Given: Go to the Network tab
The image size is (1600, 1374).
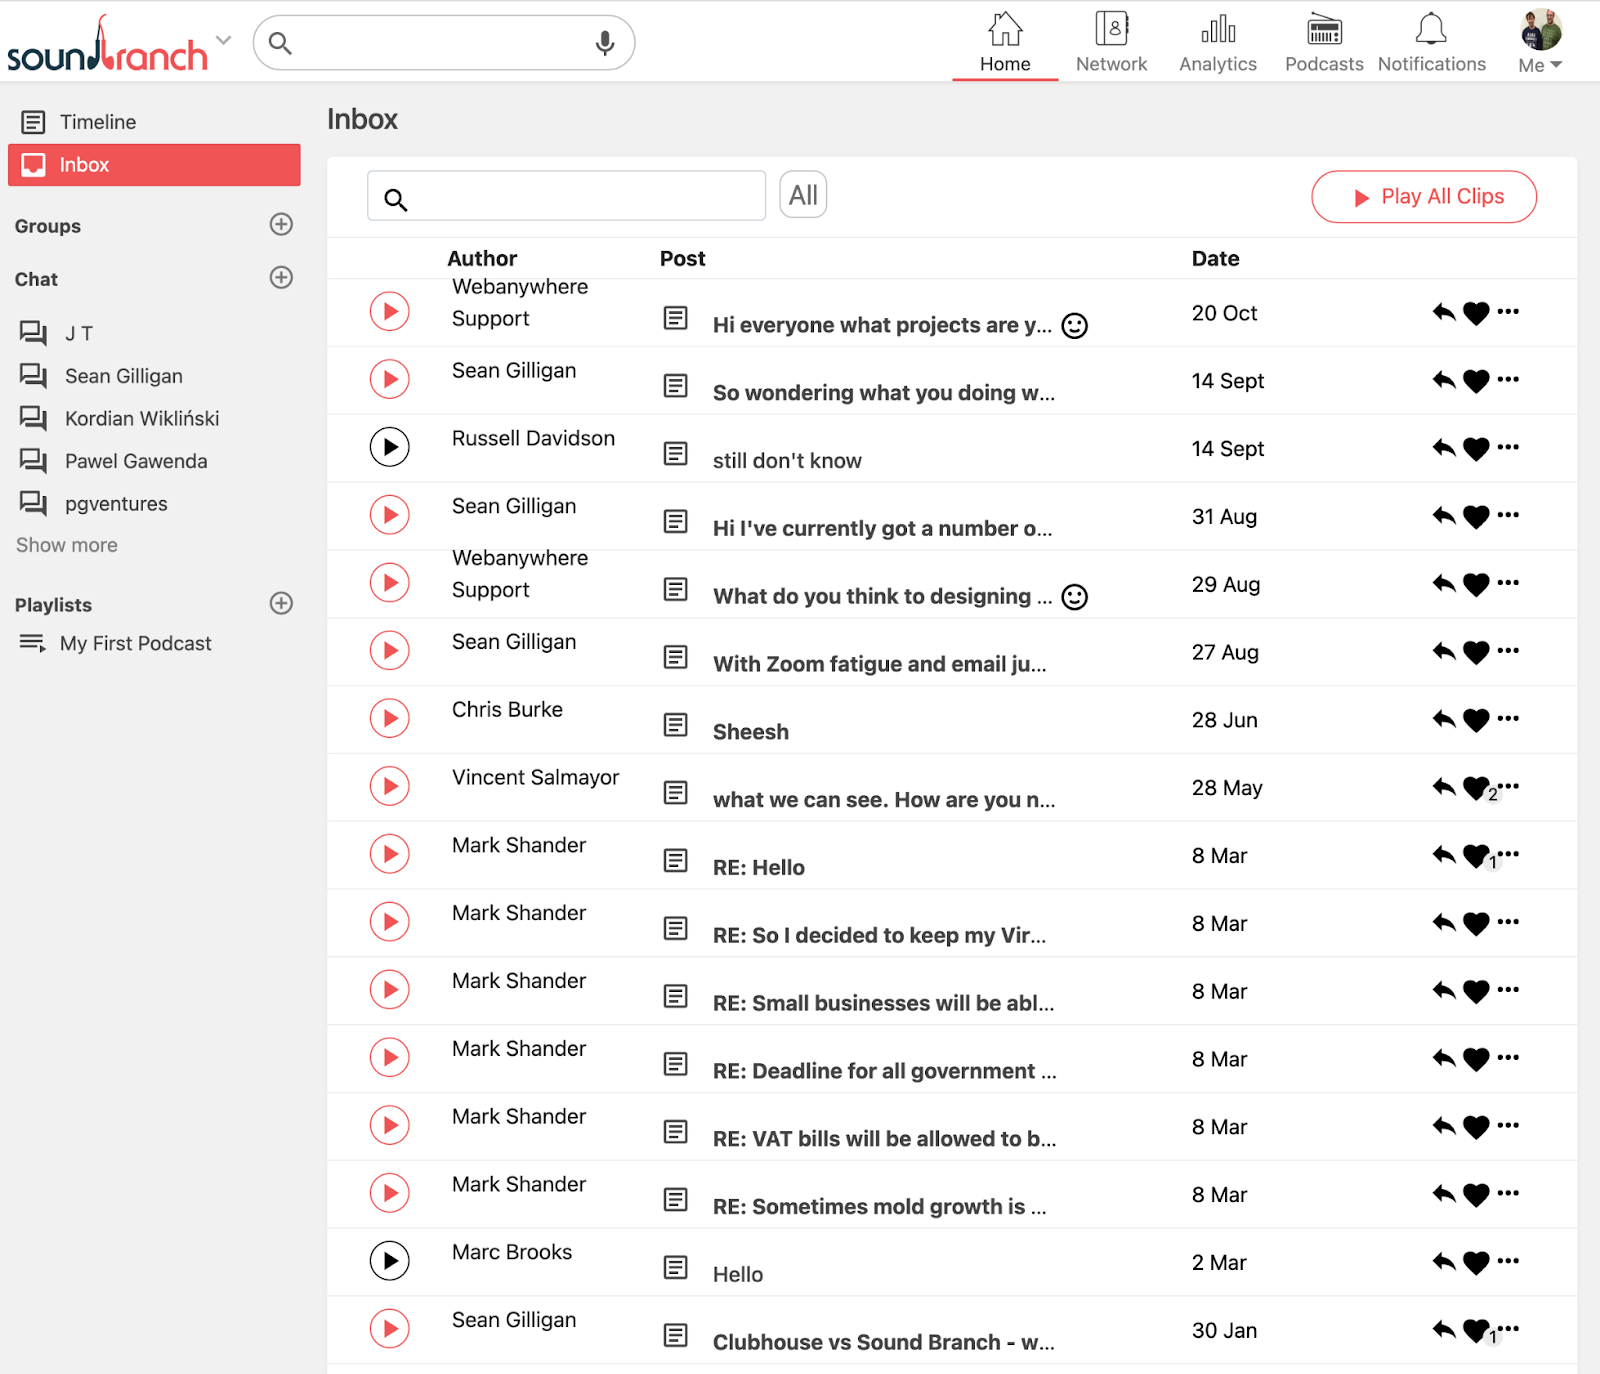Looking at the screenshot, I should 1111,43.
